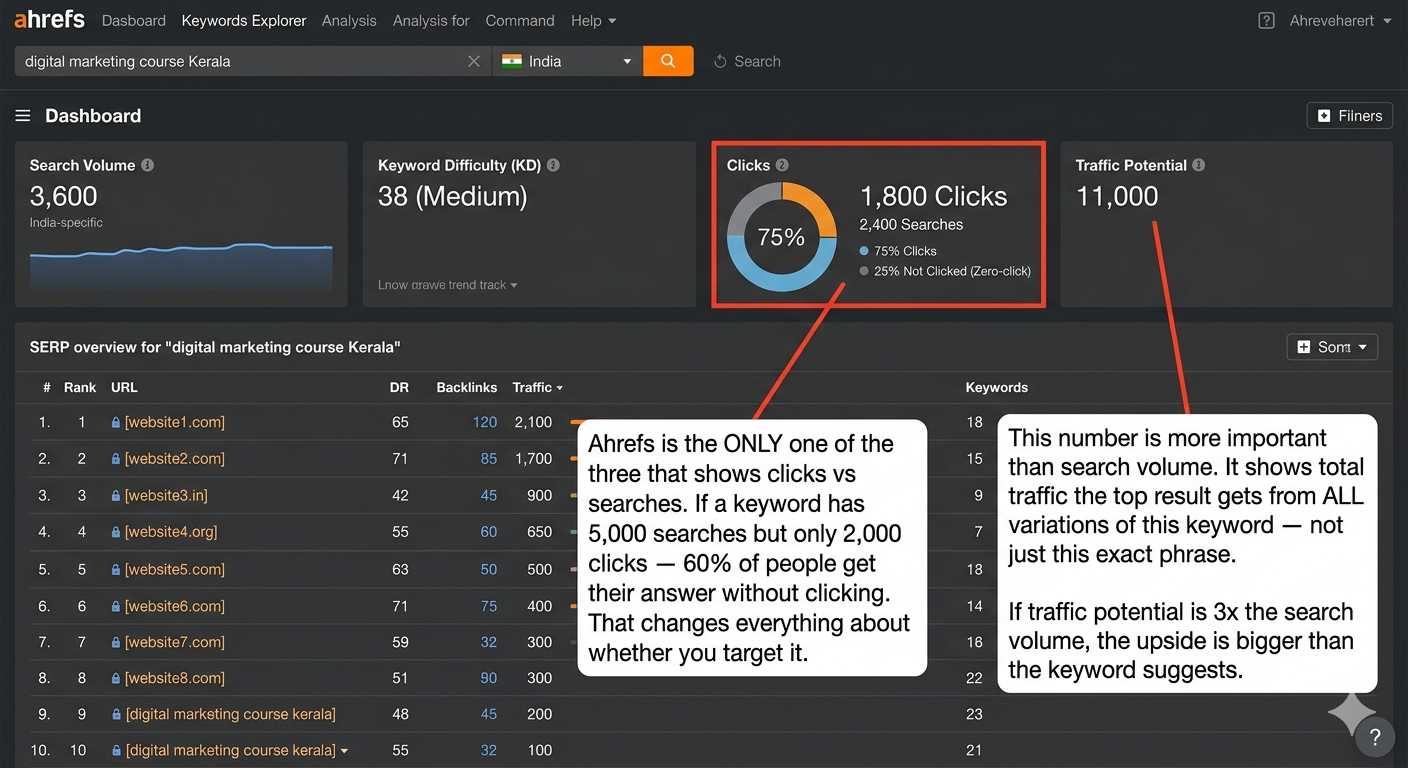The width and height of the screenshot is (1408, 768).
Task: Open the rank 9 digital marketing course kerala link
Action: [231, 714]
